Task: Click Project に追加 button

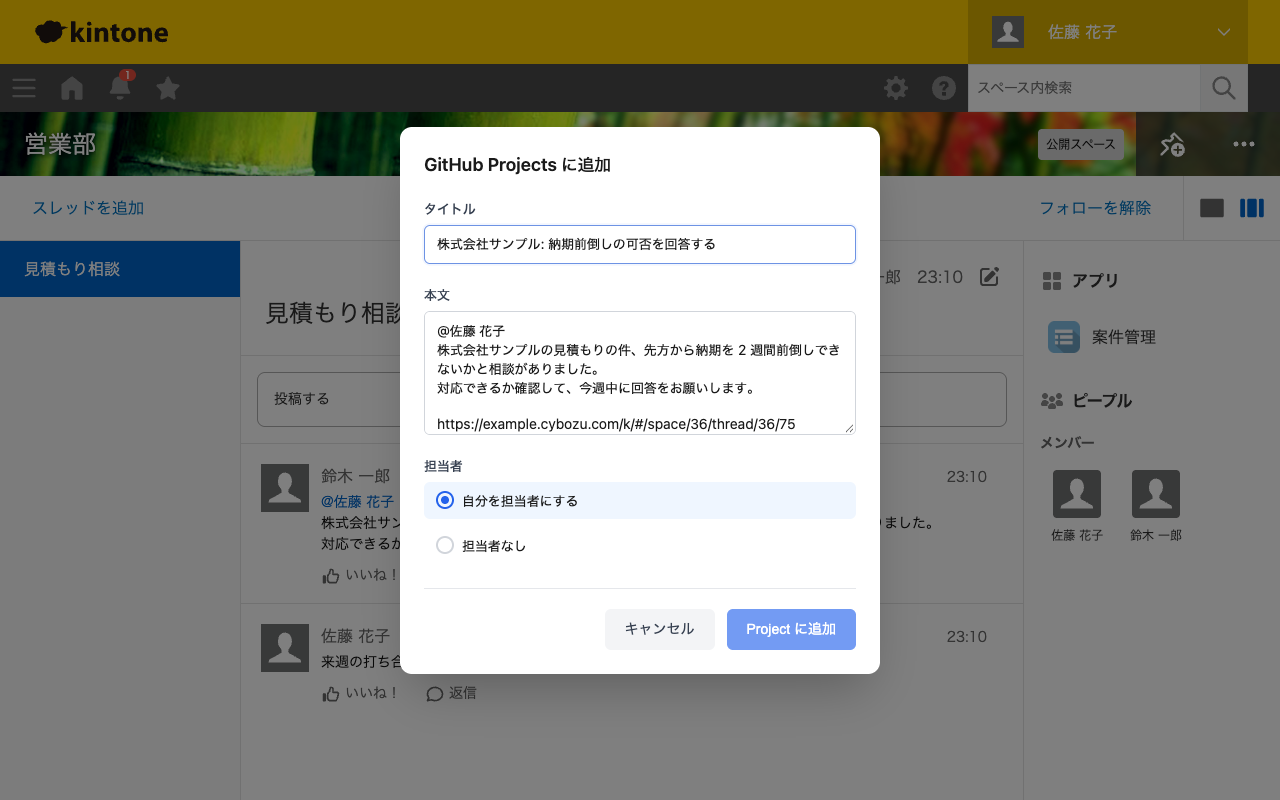Action: (x=791, y=629)
